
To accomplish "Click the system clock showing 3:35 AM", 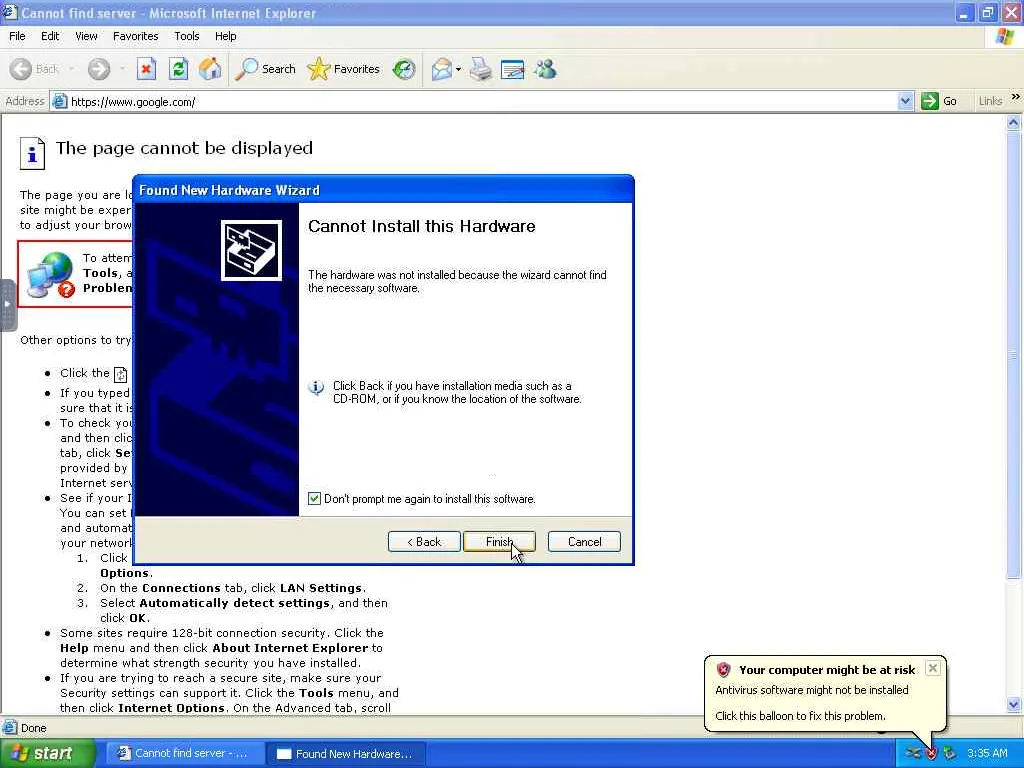I will point(987,754).
